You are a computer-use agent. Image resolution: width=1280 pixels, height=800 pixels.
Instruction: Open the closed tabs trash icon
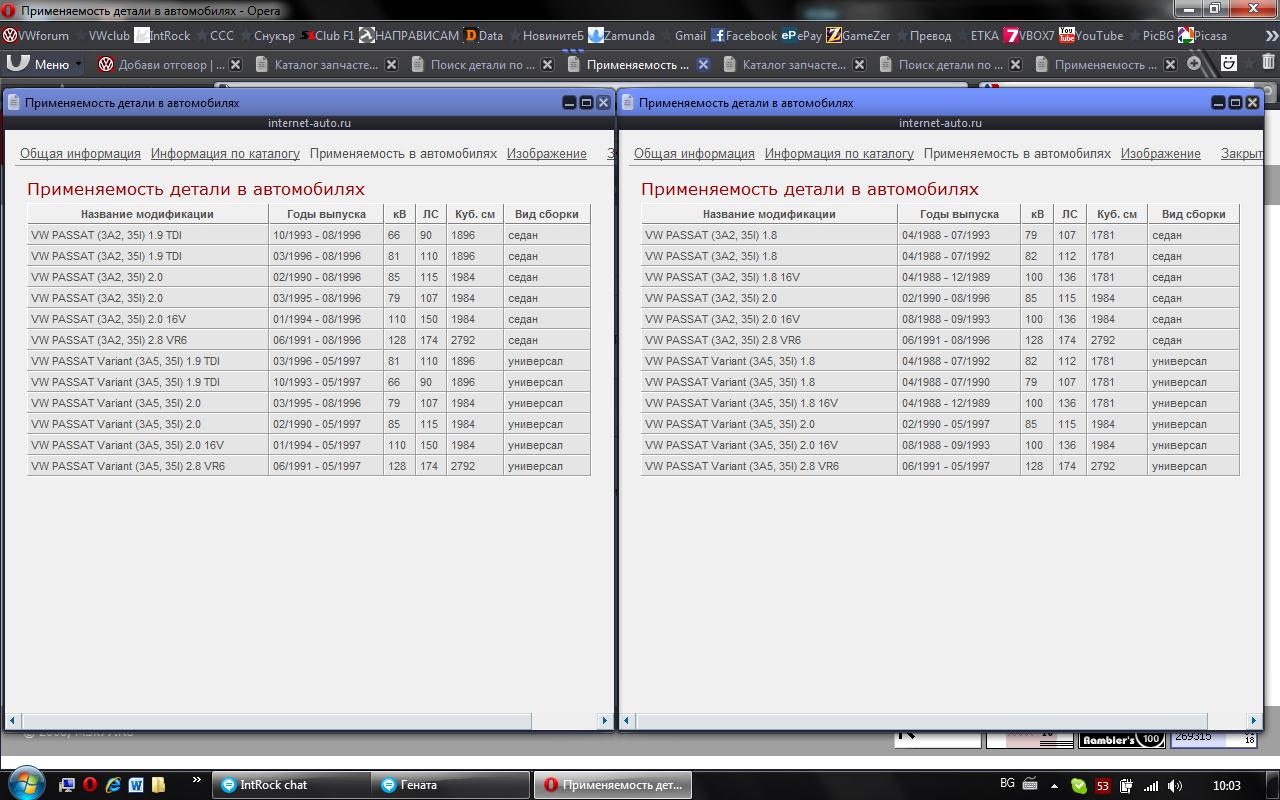click(x=1268, y=64)
